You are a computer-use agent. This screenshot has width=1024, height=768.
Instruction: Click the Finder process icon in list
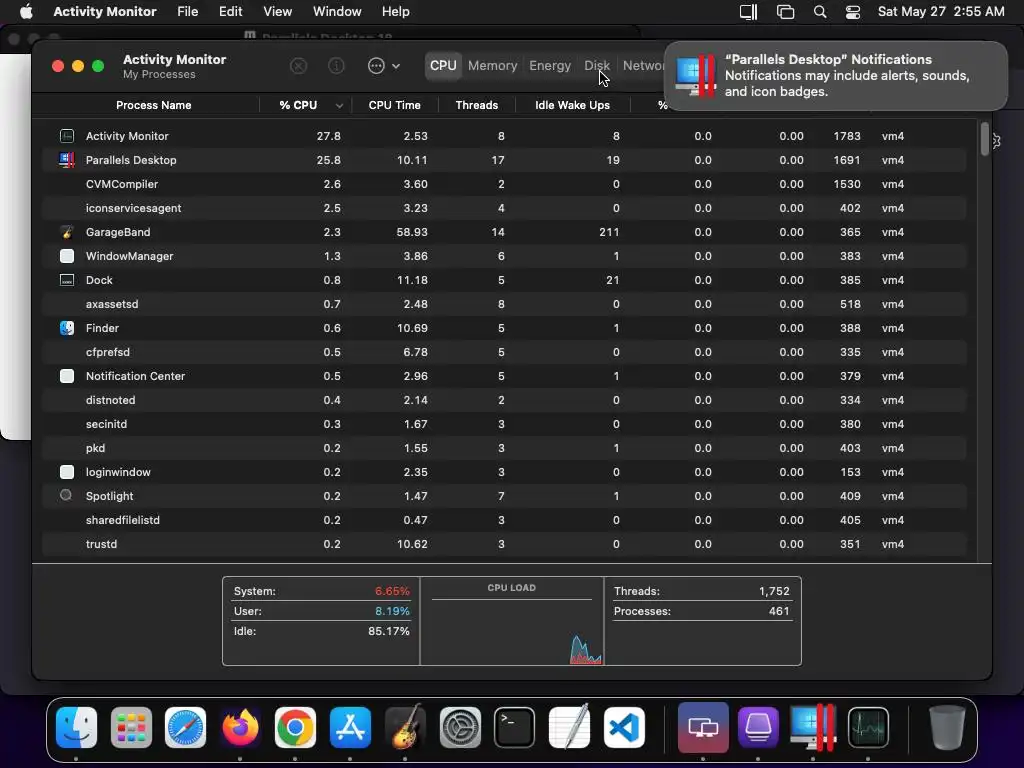point(67,328)
